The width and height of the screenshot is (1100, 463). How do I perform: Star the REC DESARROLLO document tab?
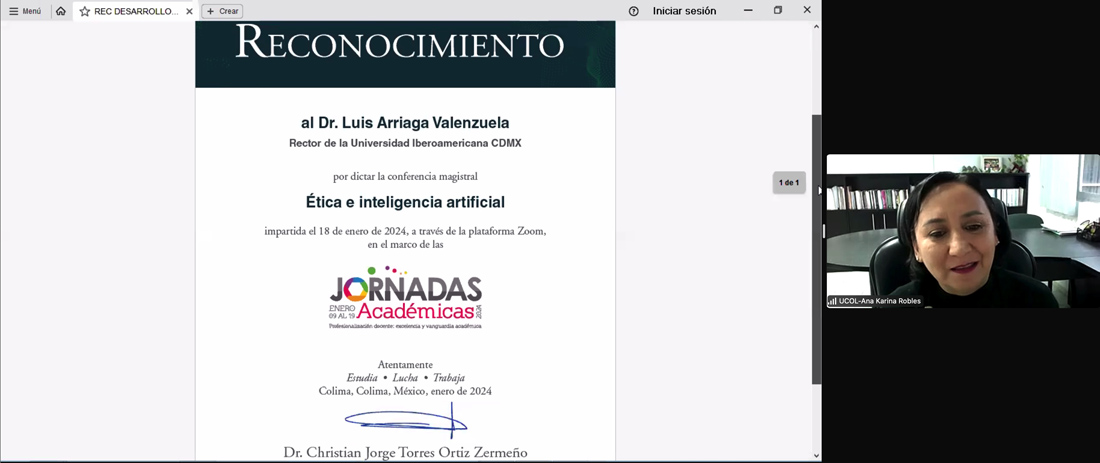point(85,11)
